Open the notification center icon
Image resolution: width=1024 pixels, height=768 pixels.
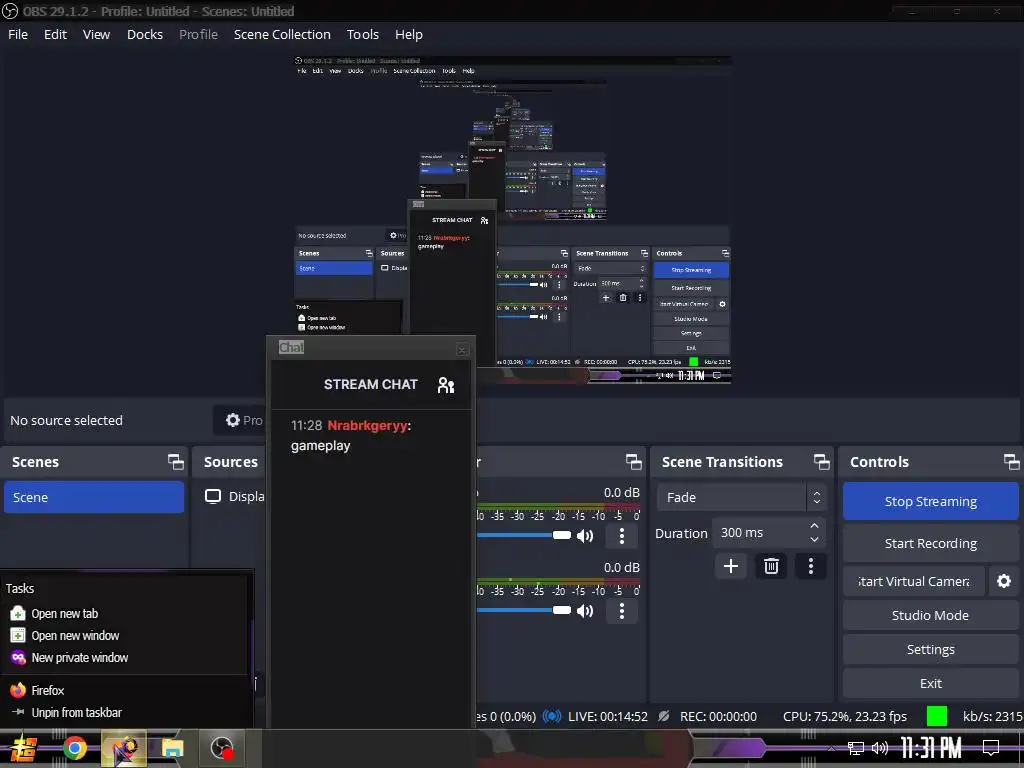click(x=991, y=748)
